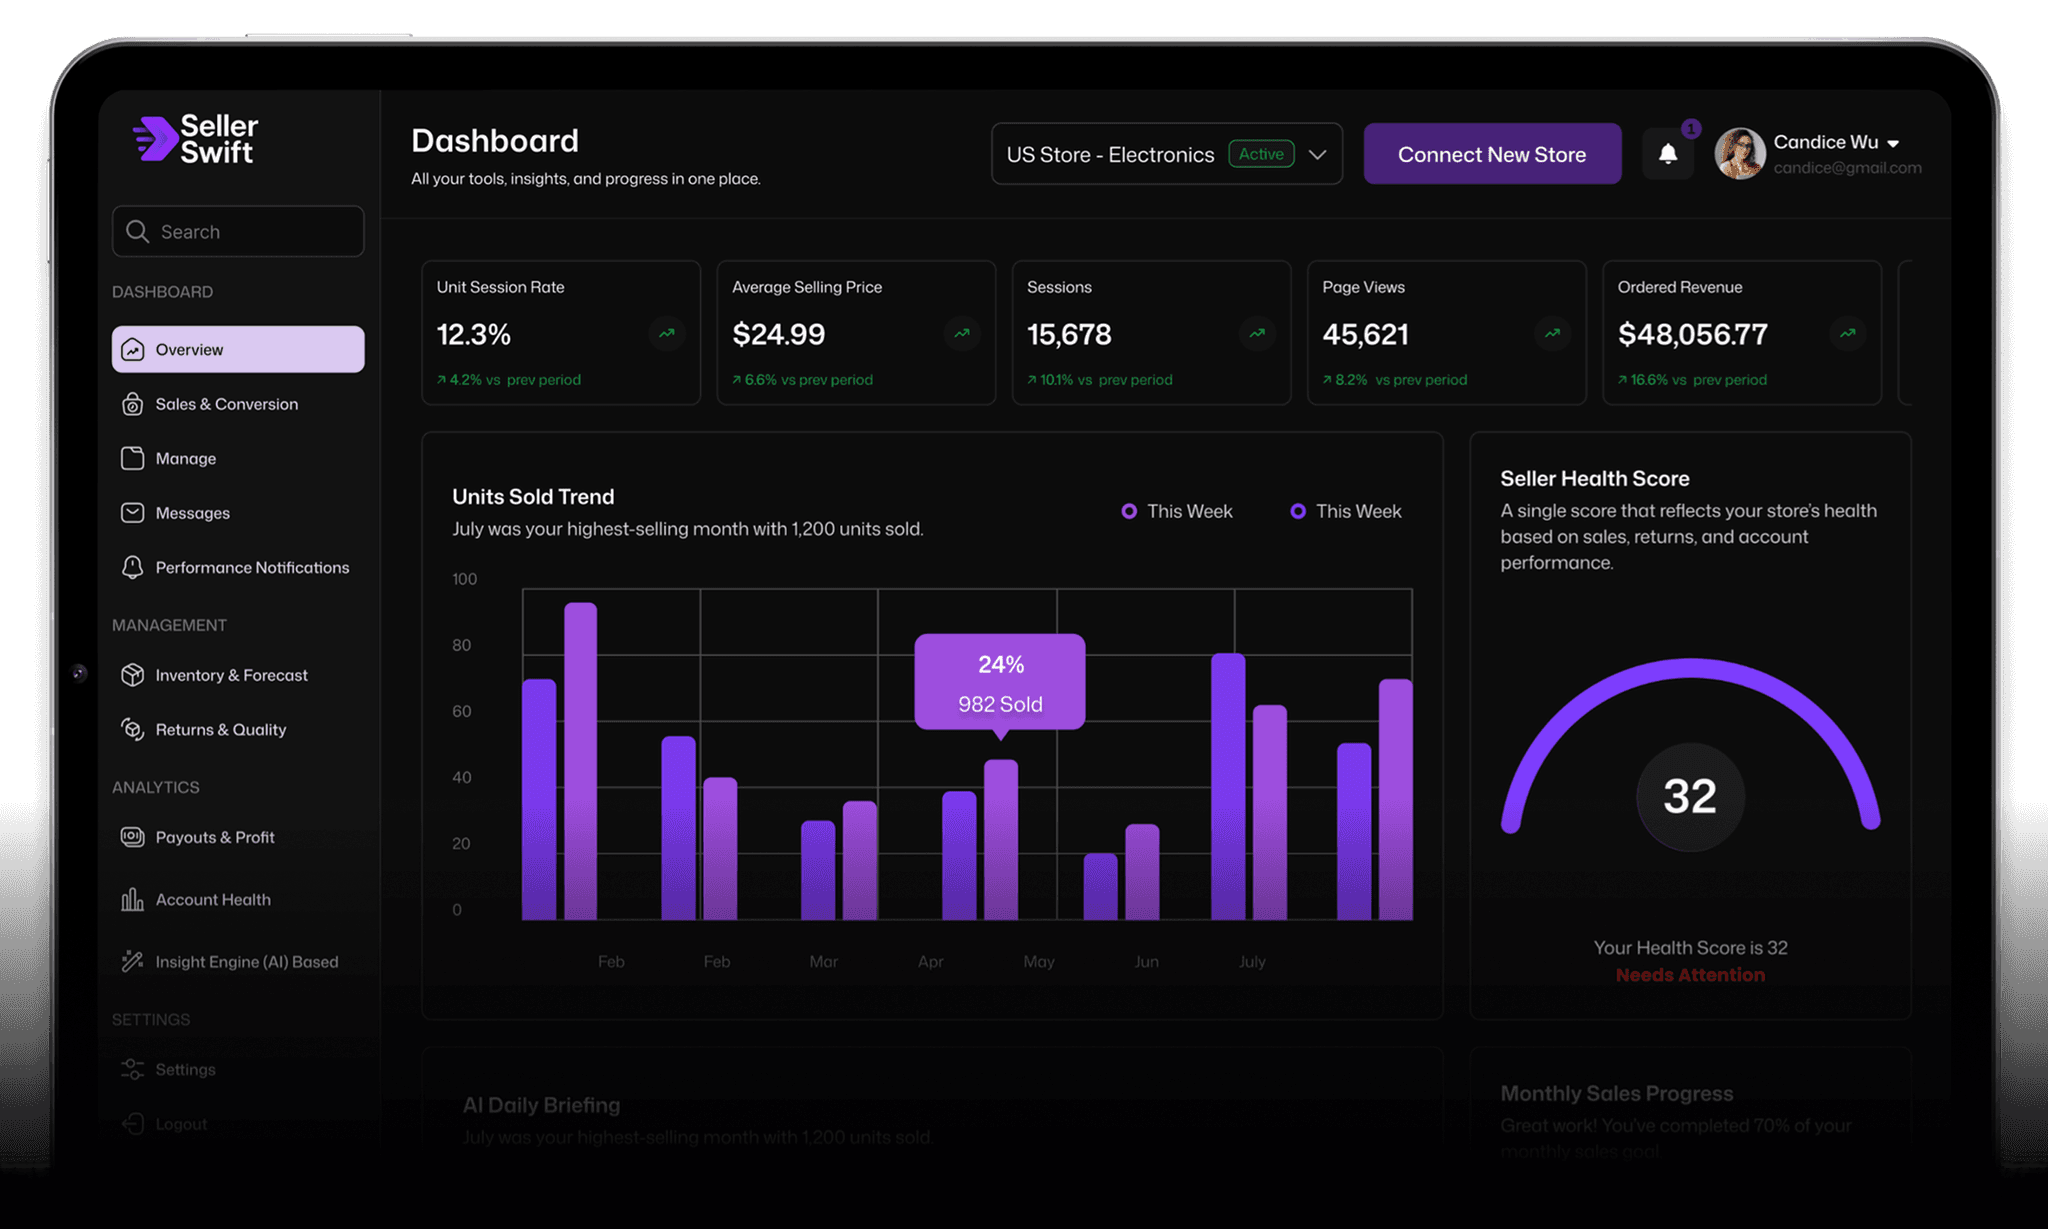The height and width of the screenshot is (1229, 2048).
Task: Open Candice Wu account dropdown arrow
Action: coord(1893,143)
